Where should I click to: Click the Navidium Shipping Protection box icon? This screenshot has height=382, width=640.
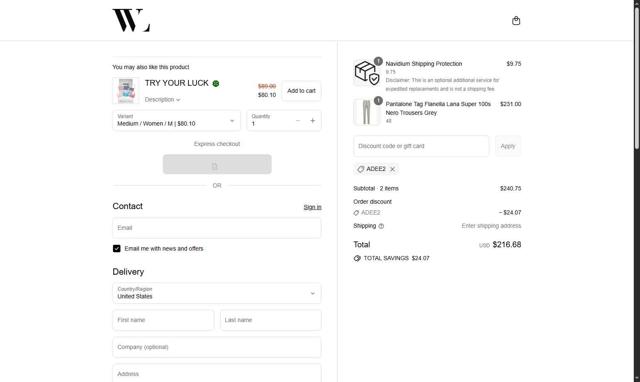[367, 72]
